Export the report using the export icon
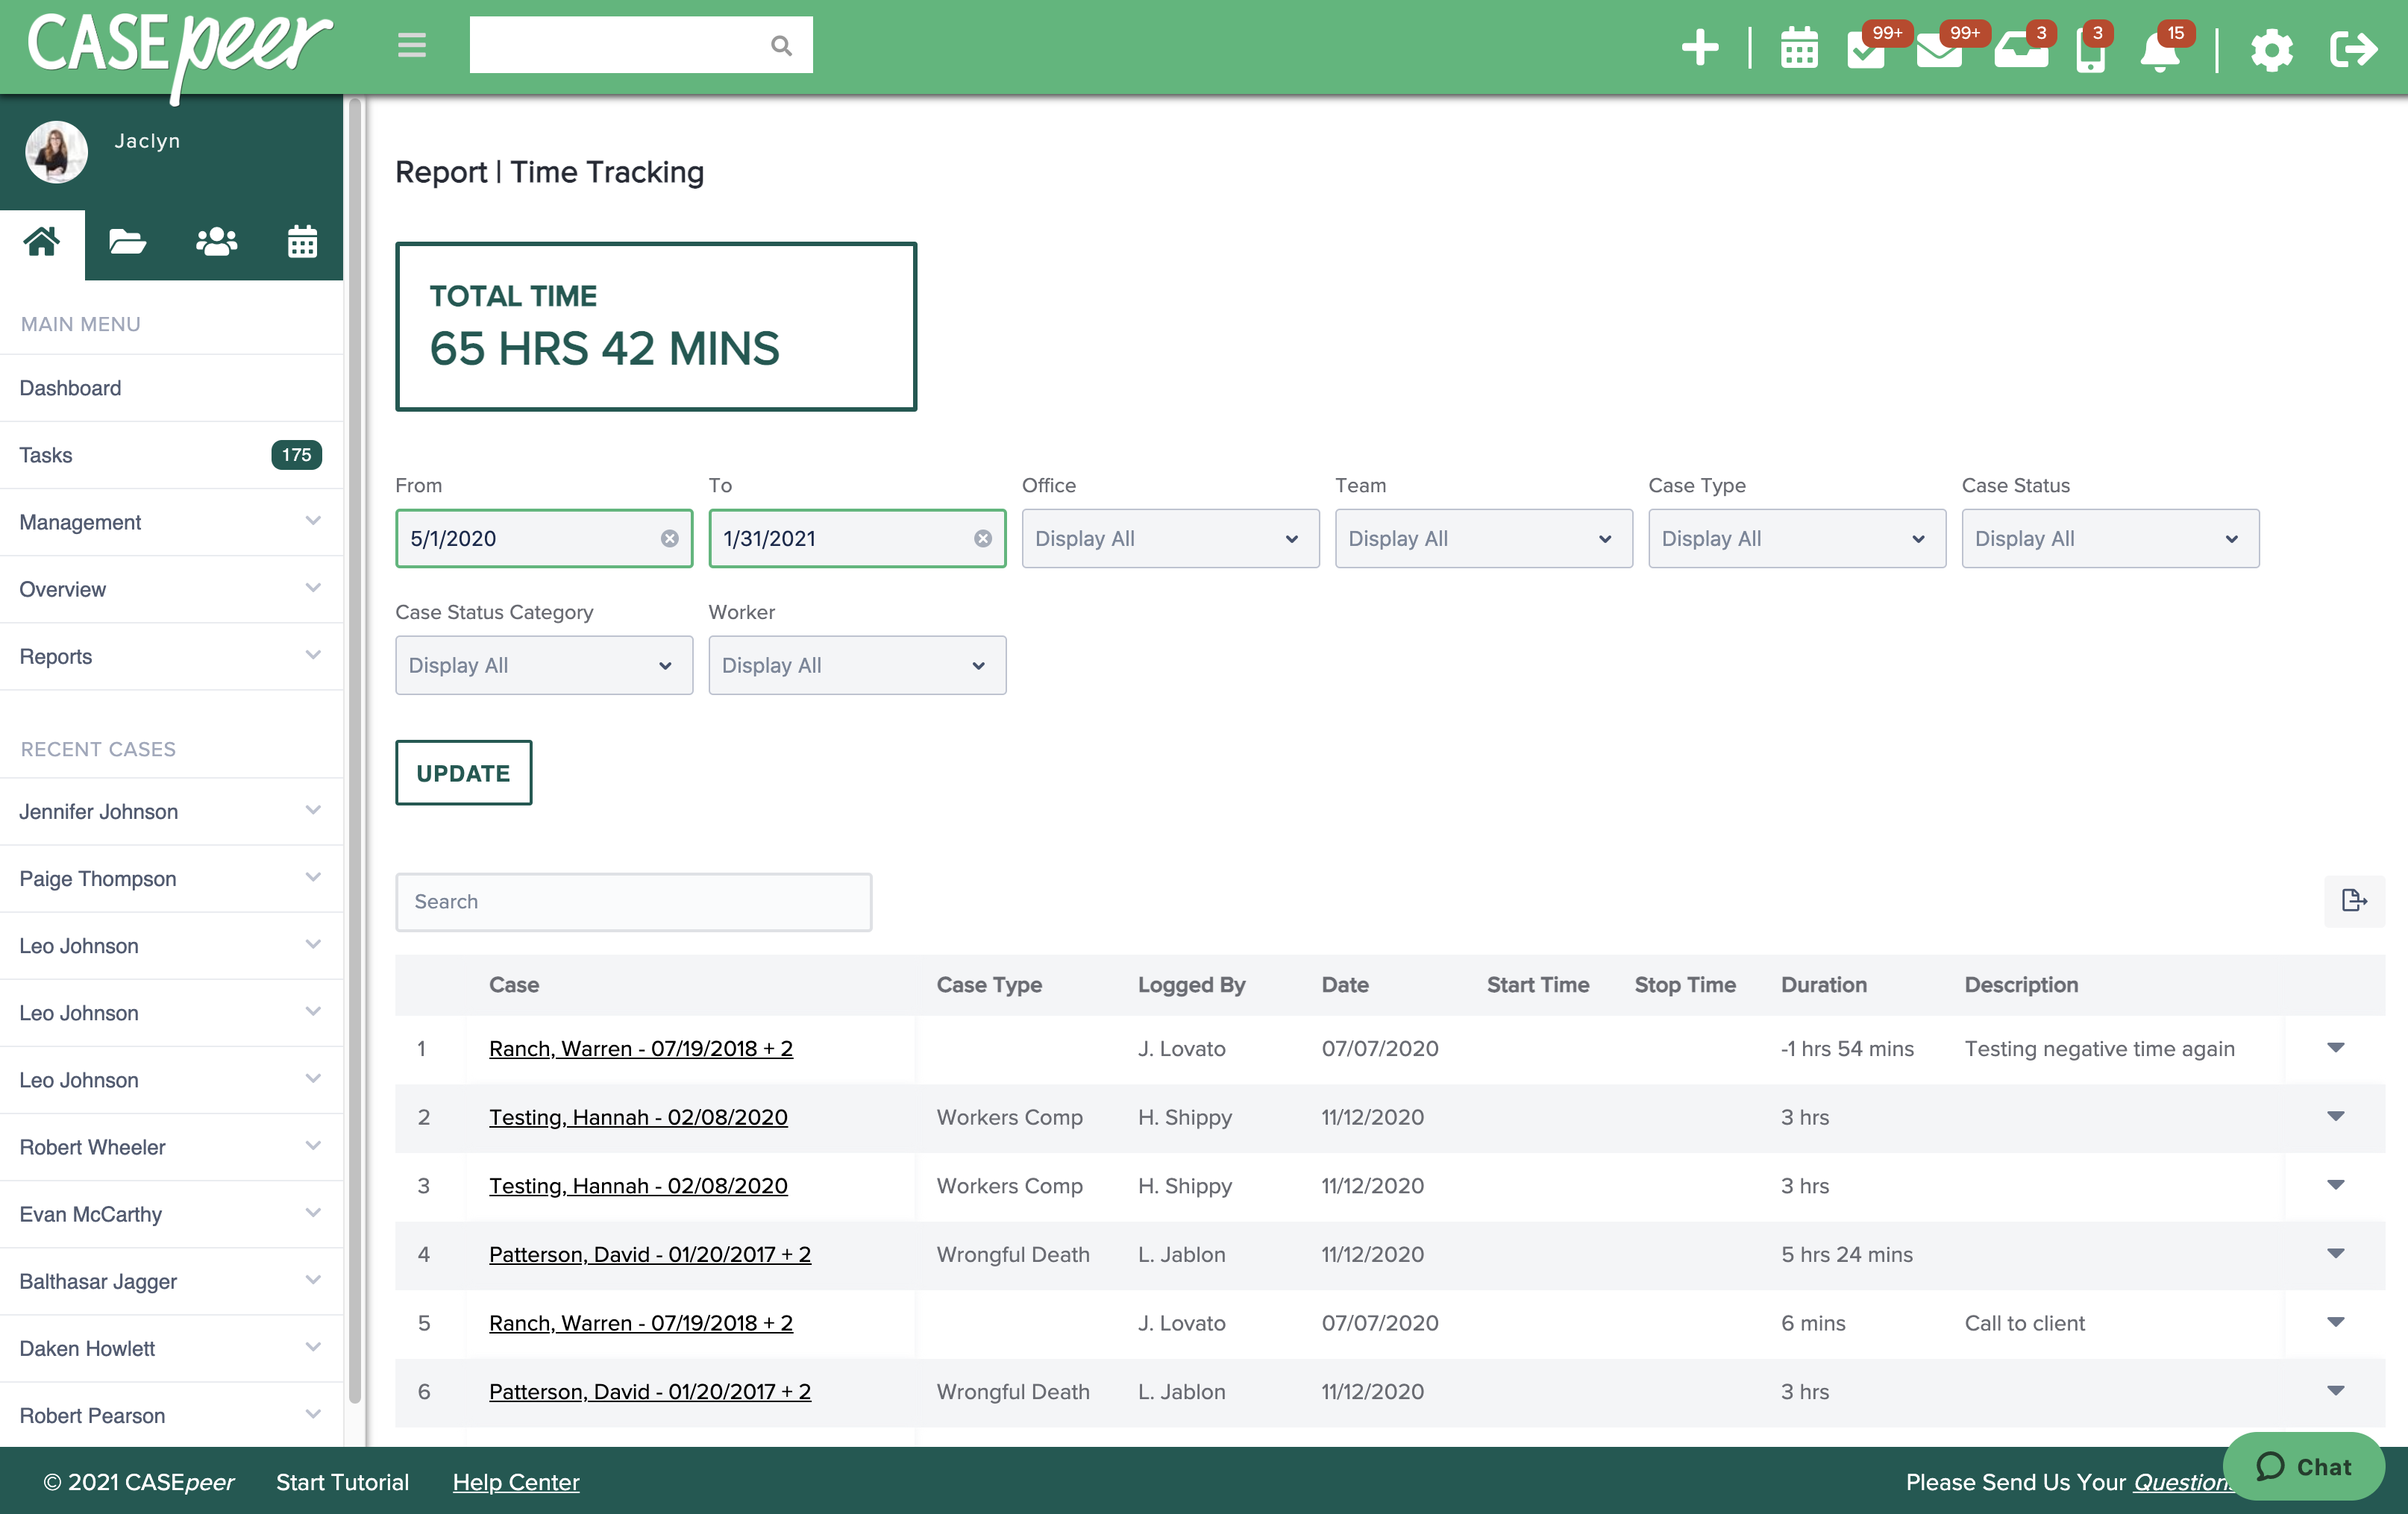The image size is (2408, 1514). (x=2355, y=901)
